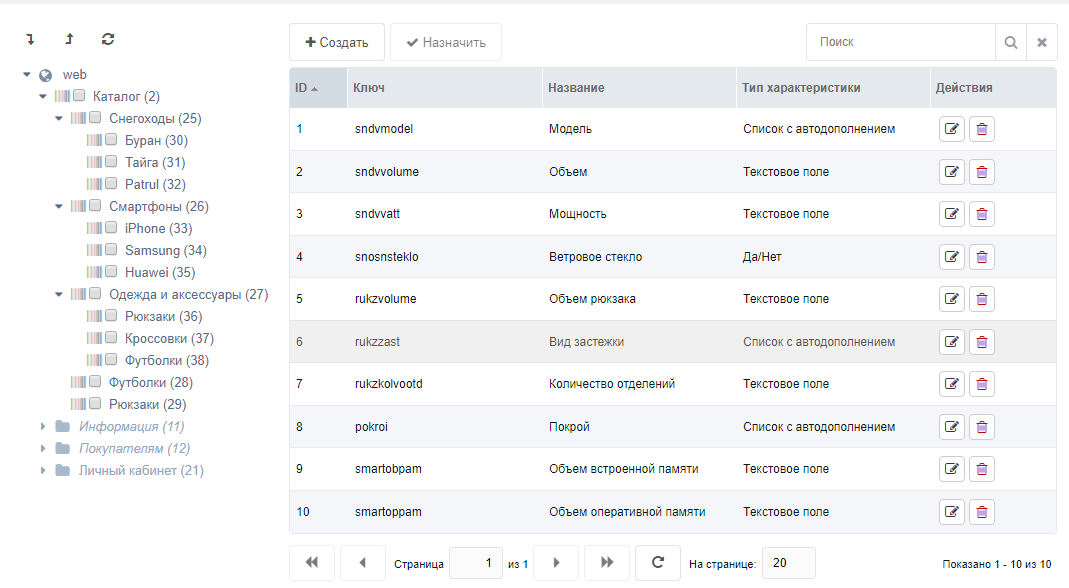Viewport: 1069px width, 588px height.
Task: Check the Samsung (34) checkbox
Action: click(x=111, y=250)
